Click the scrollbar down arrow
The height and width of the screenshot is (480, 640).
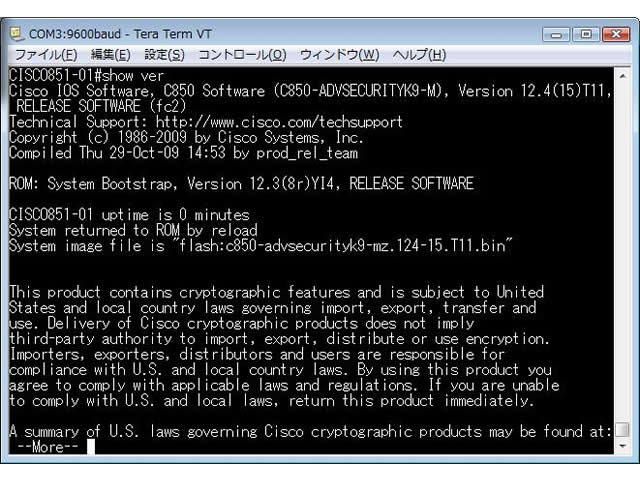622,446
